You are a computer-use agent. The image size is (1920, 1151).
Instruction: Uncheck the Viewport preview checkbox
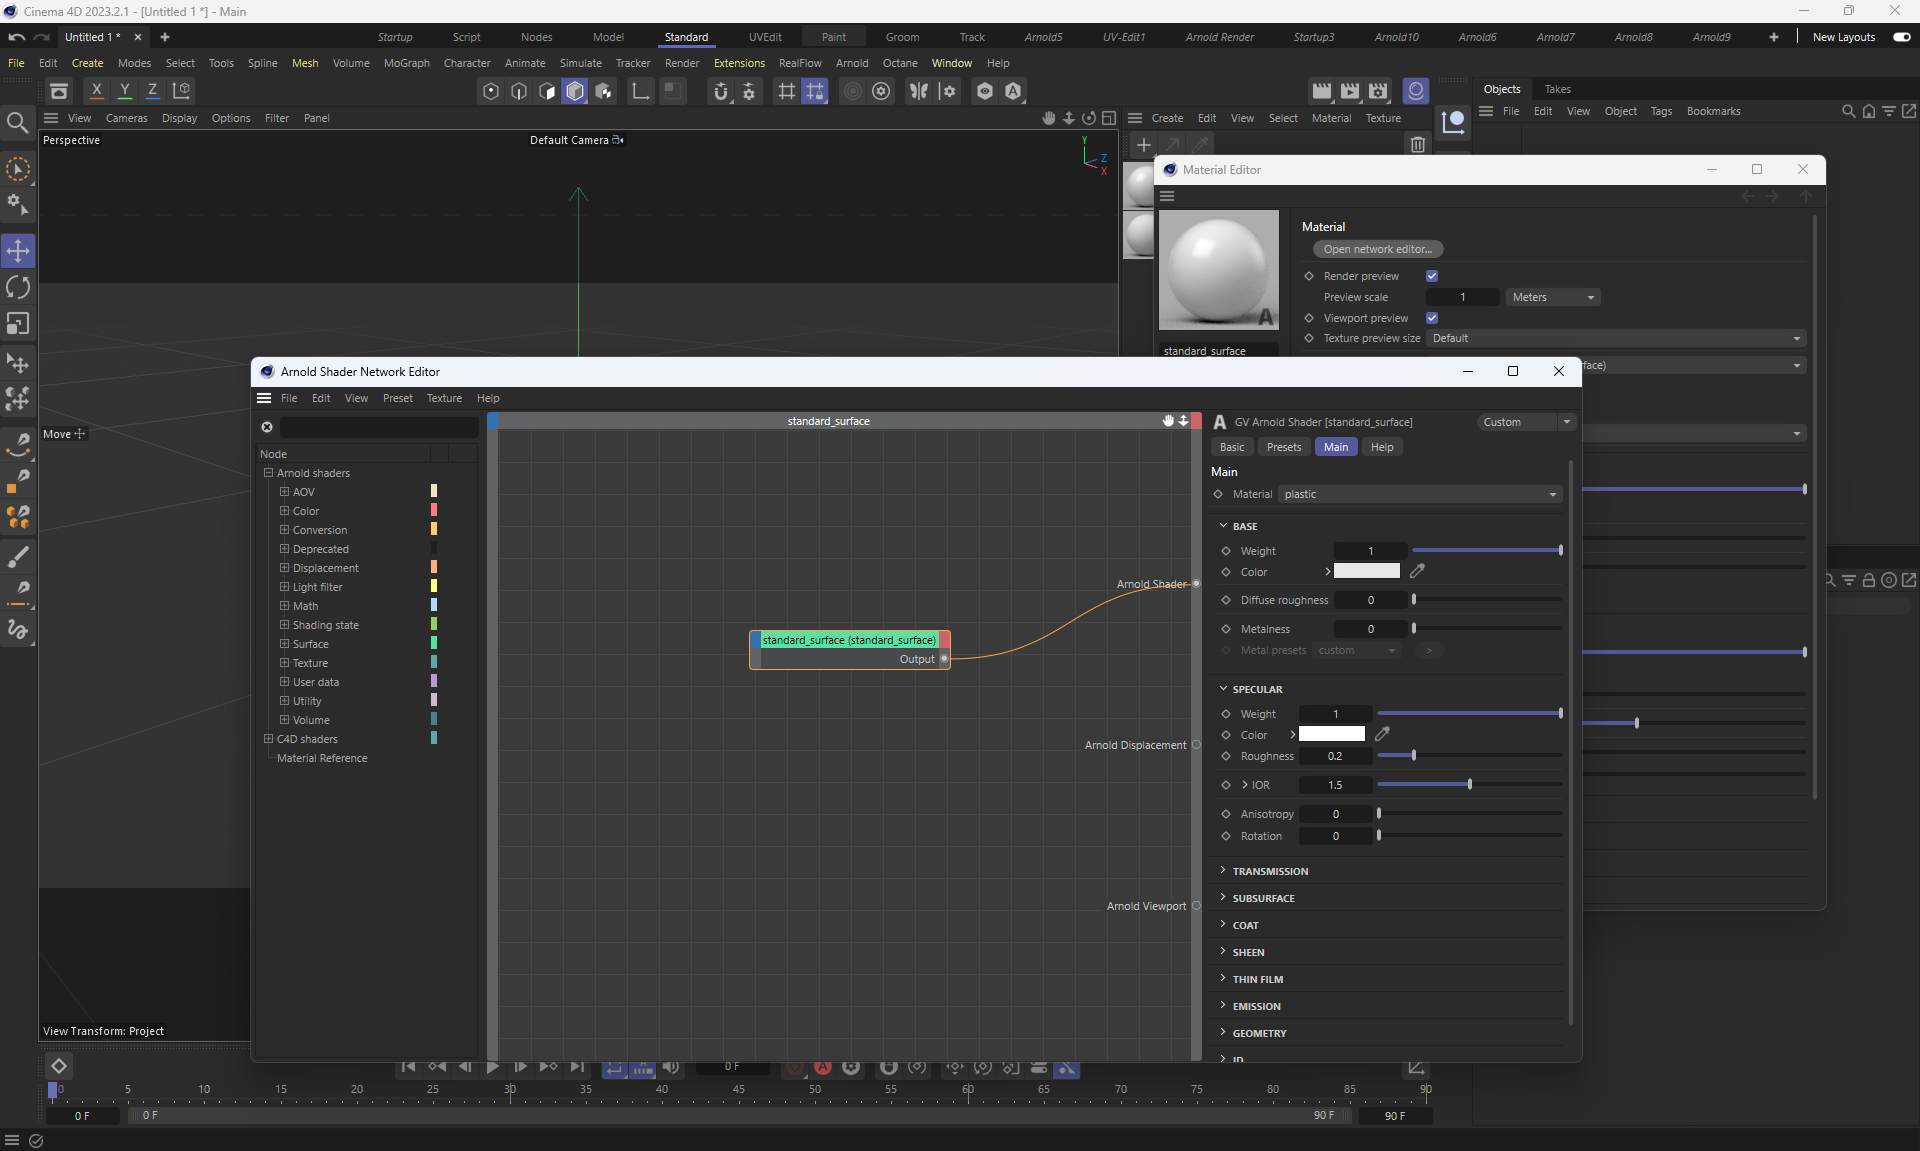pos(1432,318)
